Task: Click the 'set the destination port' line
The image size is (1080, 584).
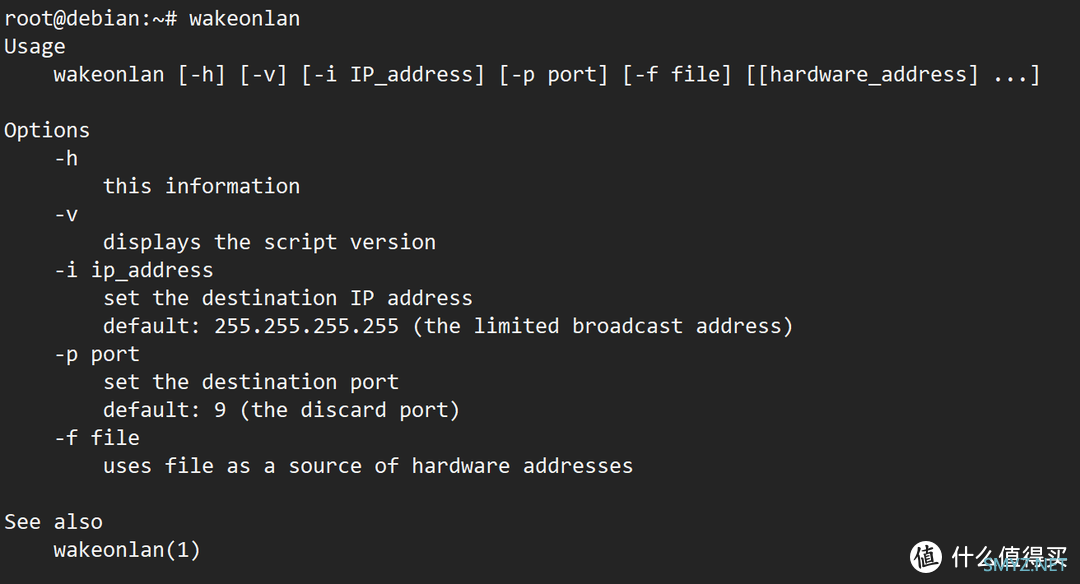Action: coord(251,382)
